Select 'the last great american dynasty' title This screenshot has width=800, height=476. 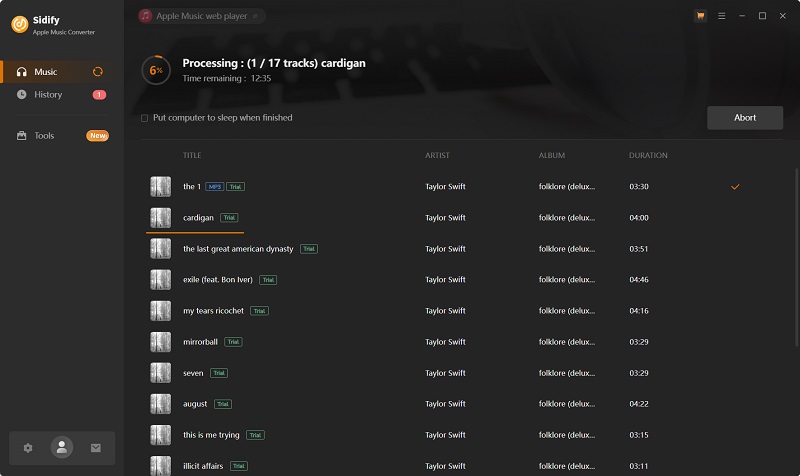coord(238,249)
